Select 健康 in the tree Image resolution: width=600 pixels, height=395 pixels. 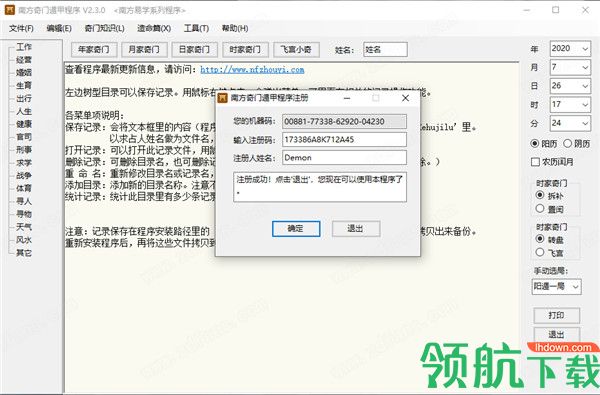tap(24, 124)
